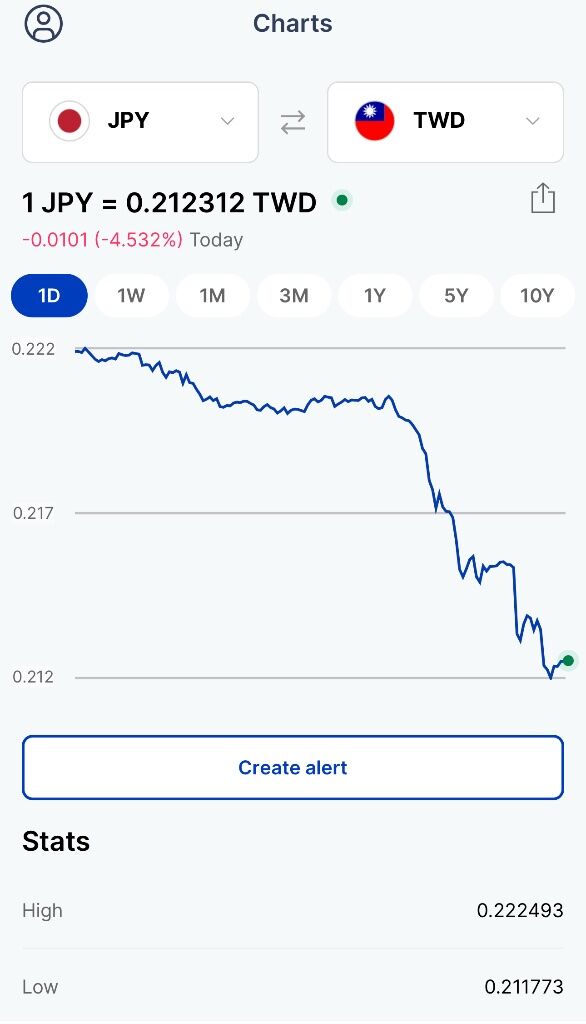
Task: Tap the share chart icon
Action: (x=543, y=198)
